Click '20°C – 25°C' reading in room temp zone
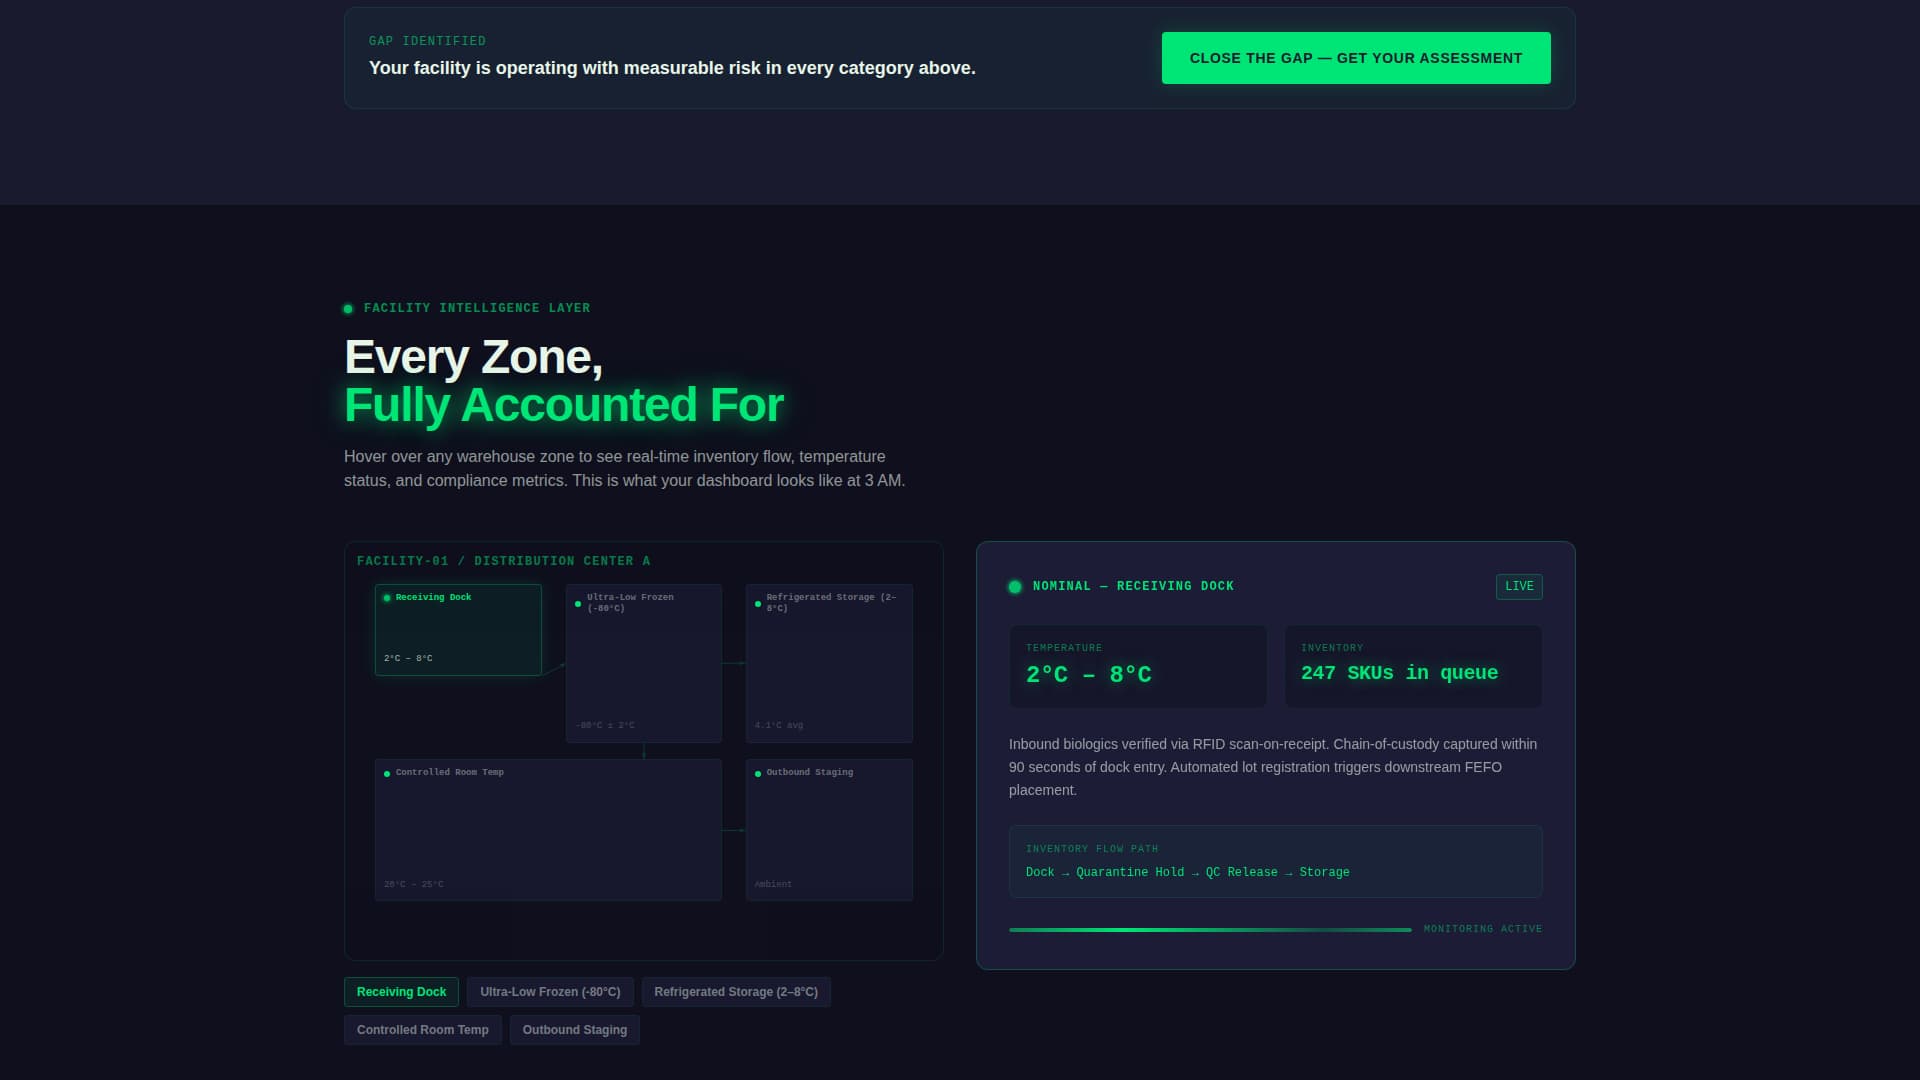The height and width of the screenshot is (1080, 1920). 414,885
